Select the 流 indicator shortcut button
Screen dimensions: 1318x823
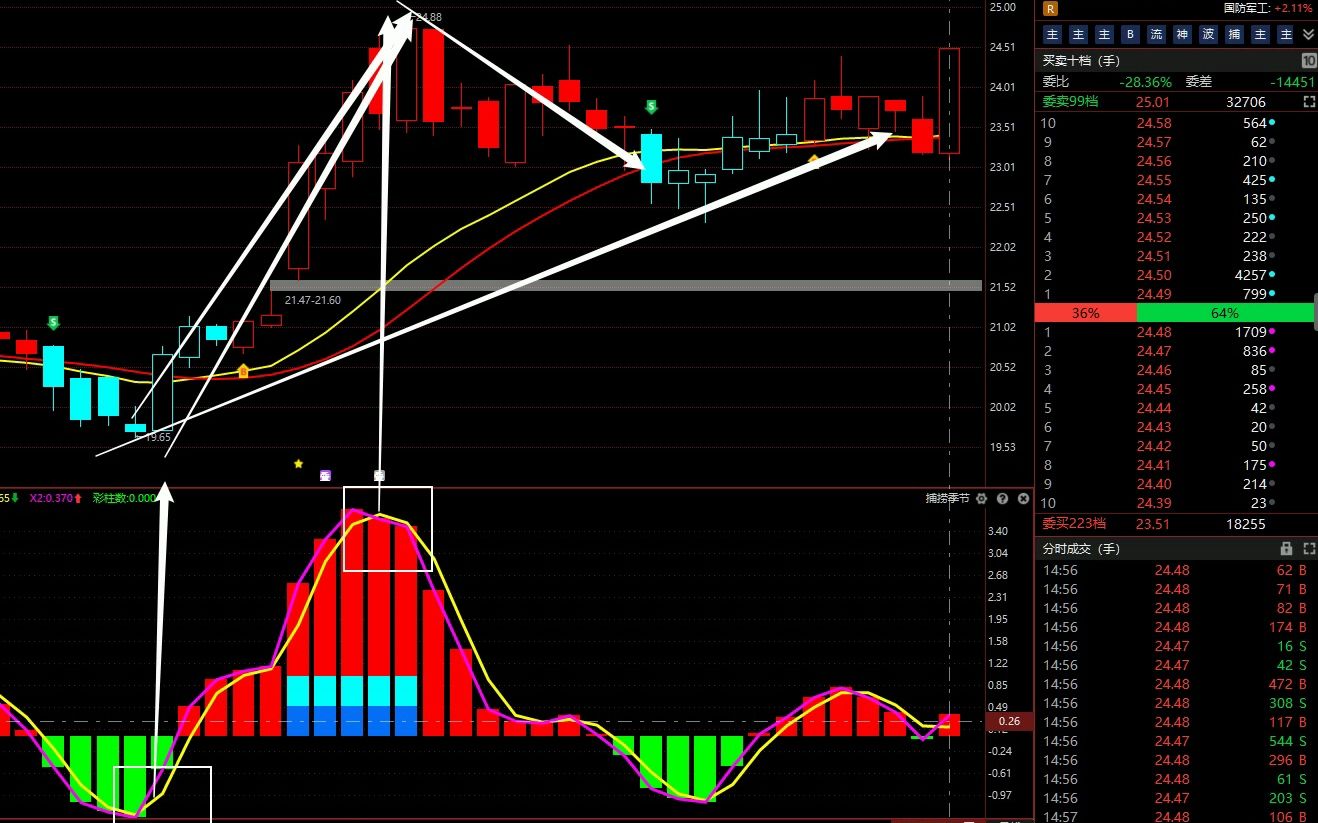tap(1157, 35)
